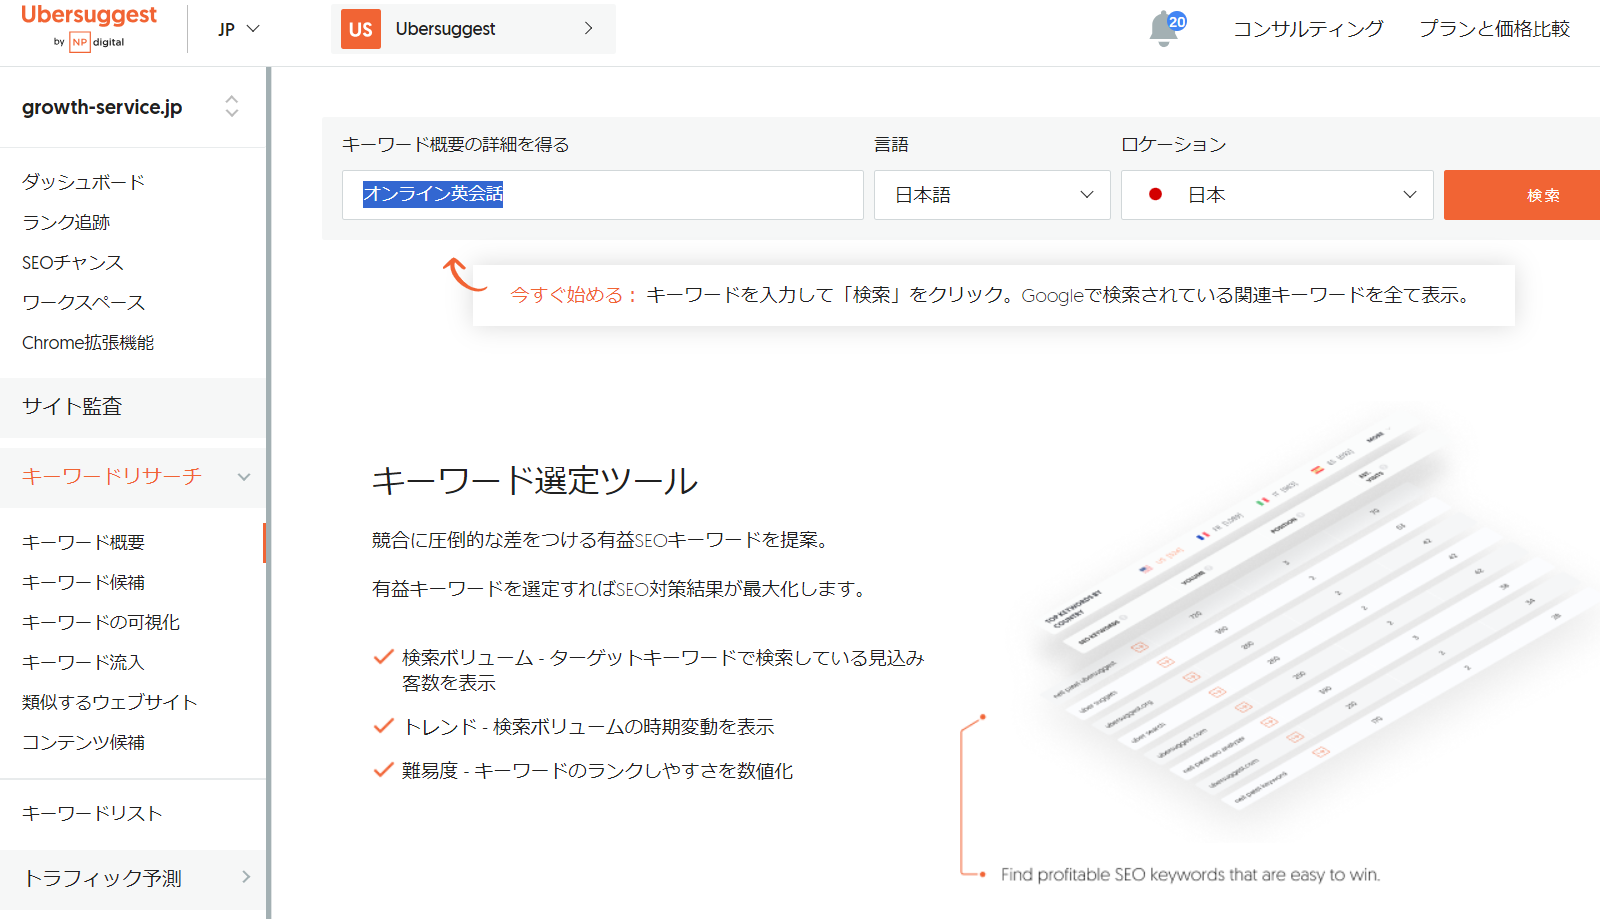Select キーワード概要 in the sidebar
1600x919 pixels.
[84, 542]
